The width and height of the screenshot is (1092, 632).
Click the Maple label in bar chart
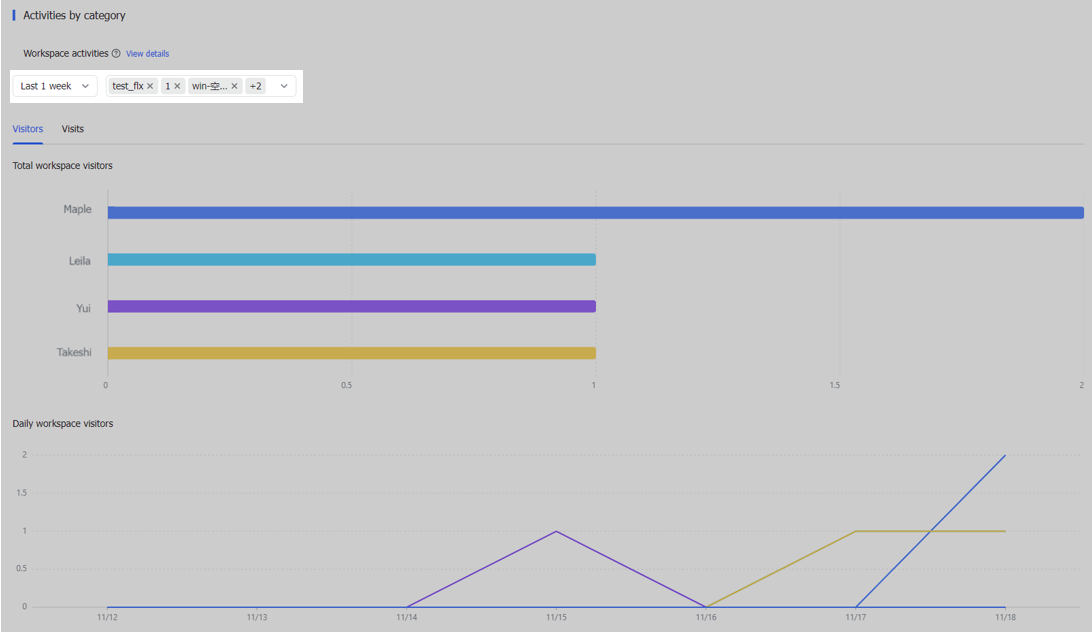77,210
